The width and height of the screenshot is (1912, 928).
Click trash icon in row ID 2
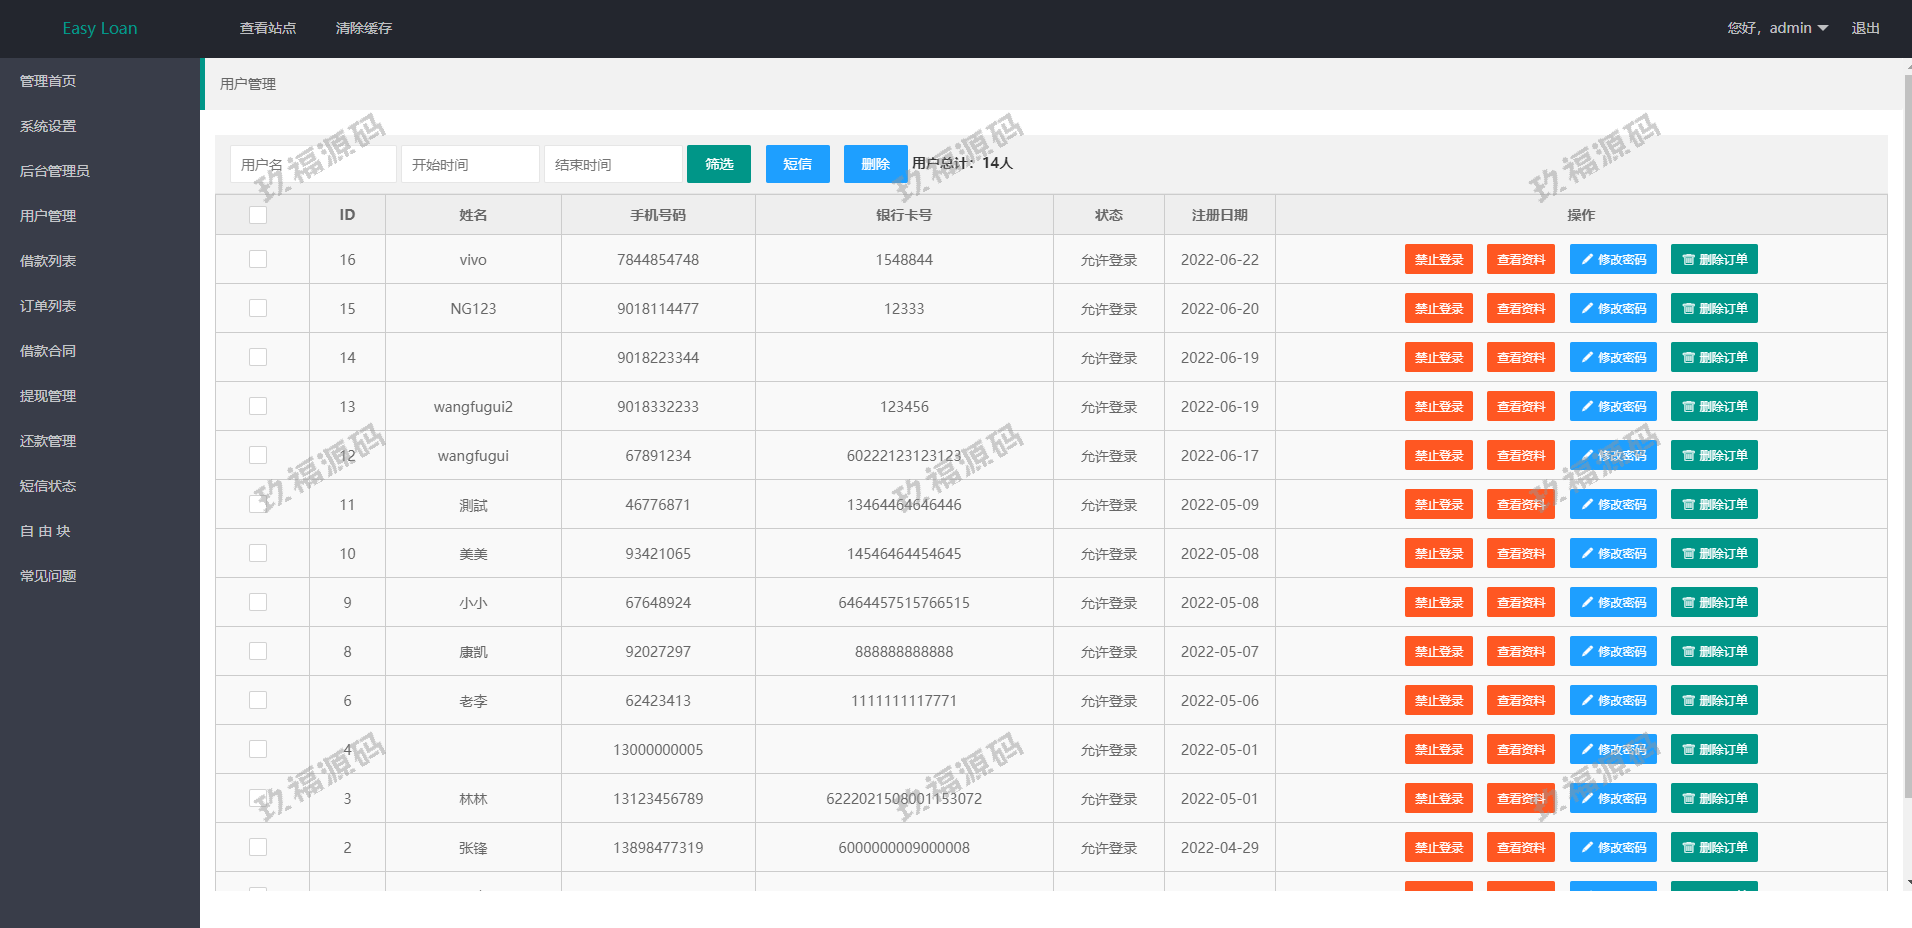coord(1688,848)
